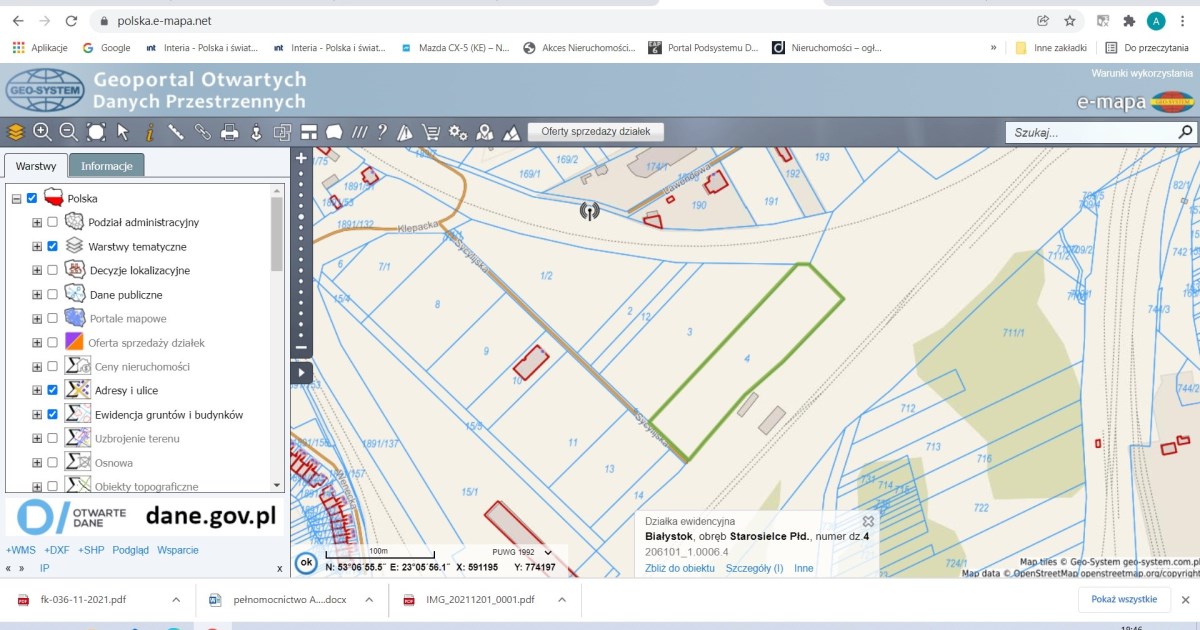1200x630 pixels.
Task: Click the question mark help icon
Action: pos(382,132)
